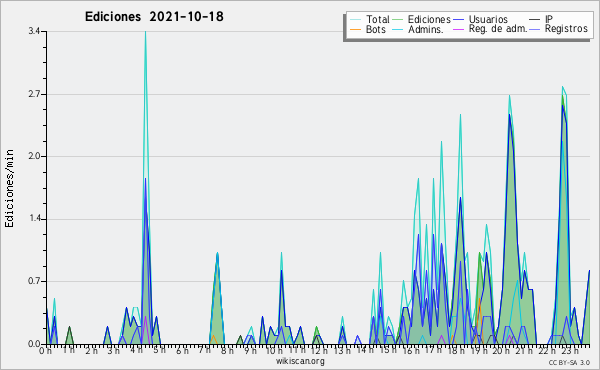Click the orange Bots legend marker
Image resolution: width=600 pixels, height=370 pixels.
355,29
